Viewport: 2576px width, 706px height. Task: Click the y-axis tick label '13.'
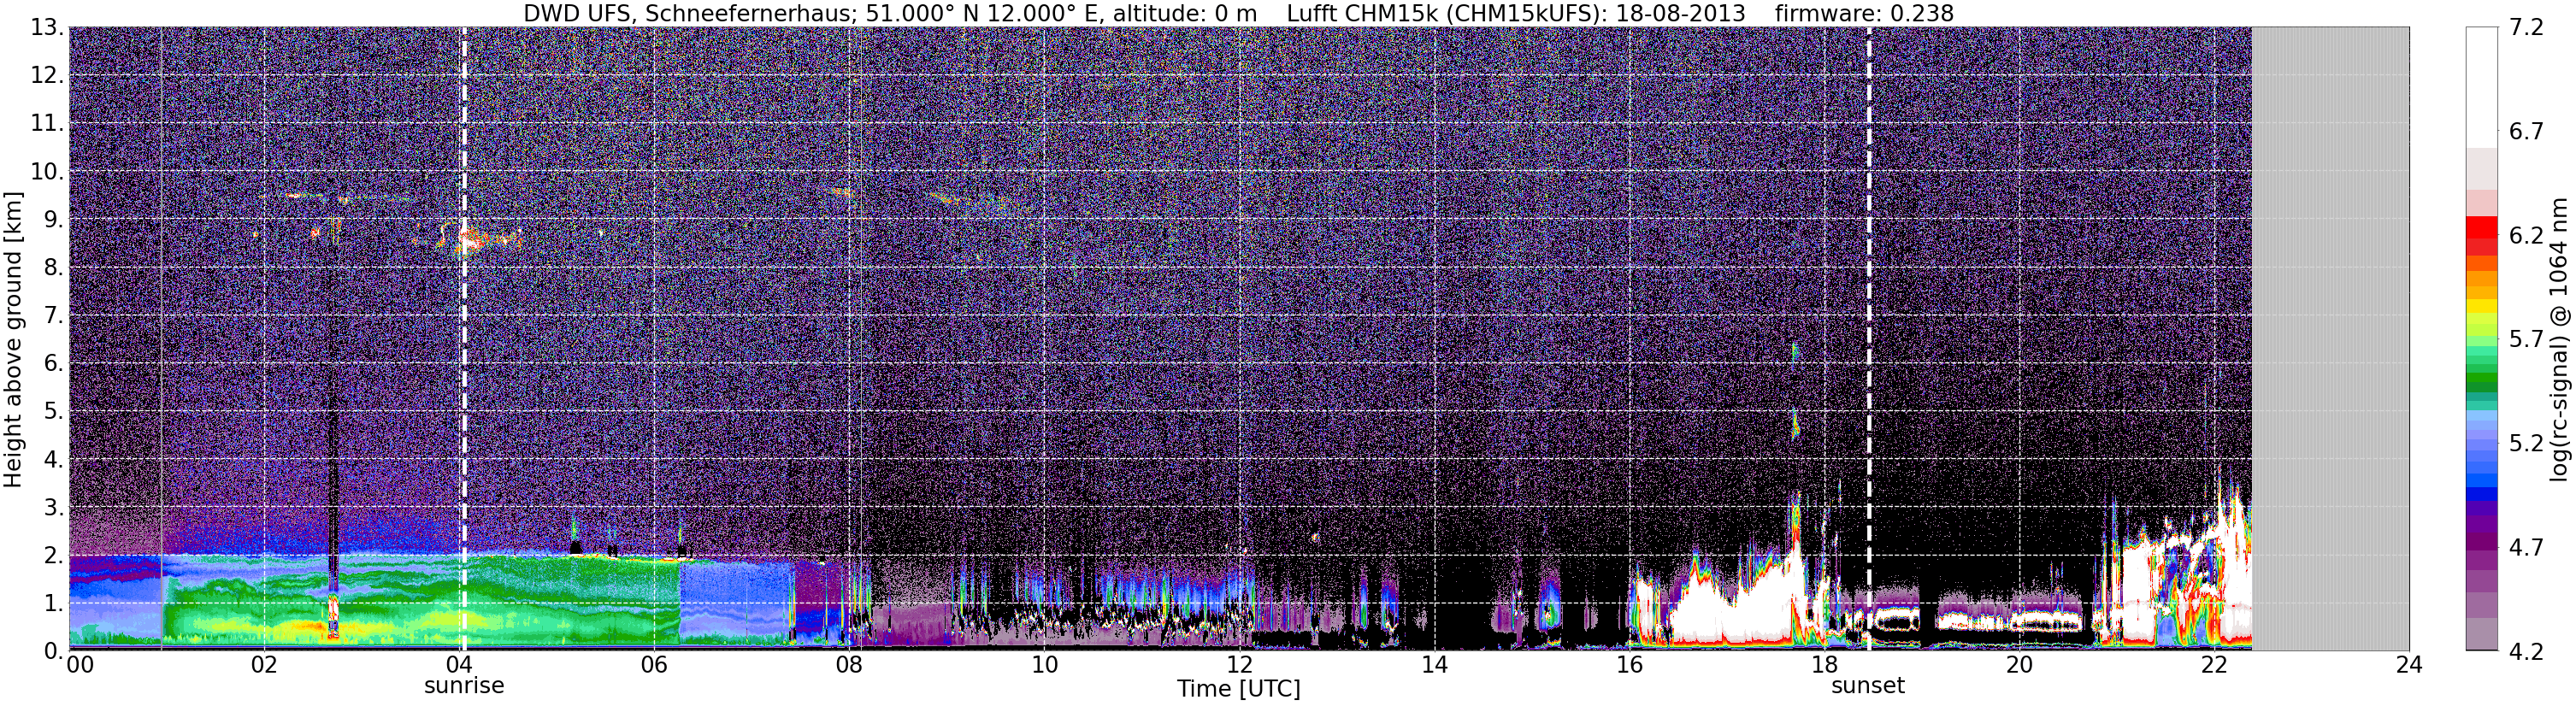point(48,28)
